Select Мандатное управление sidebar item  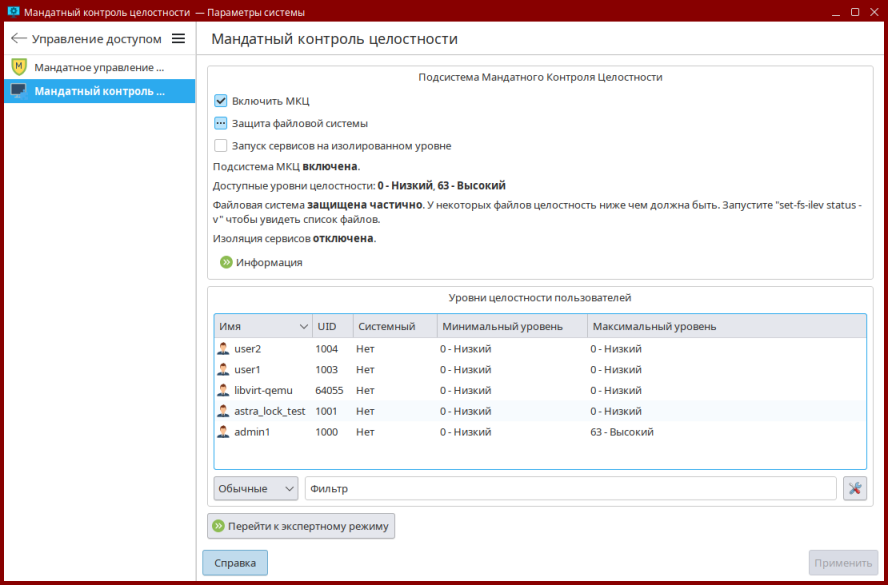click(98, 67)
